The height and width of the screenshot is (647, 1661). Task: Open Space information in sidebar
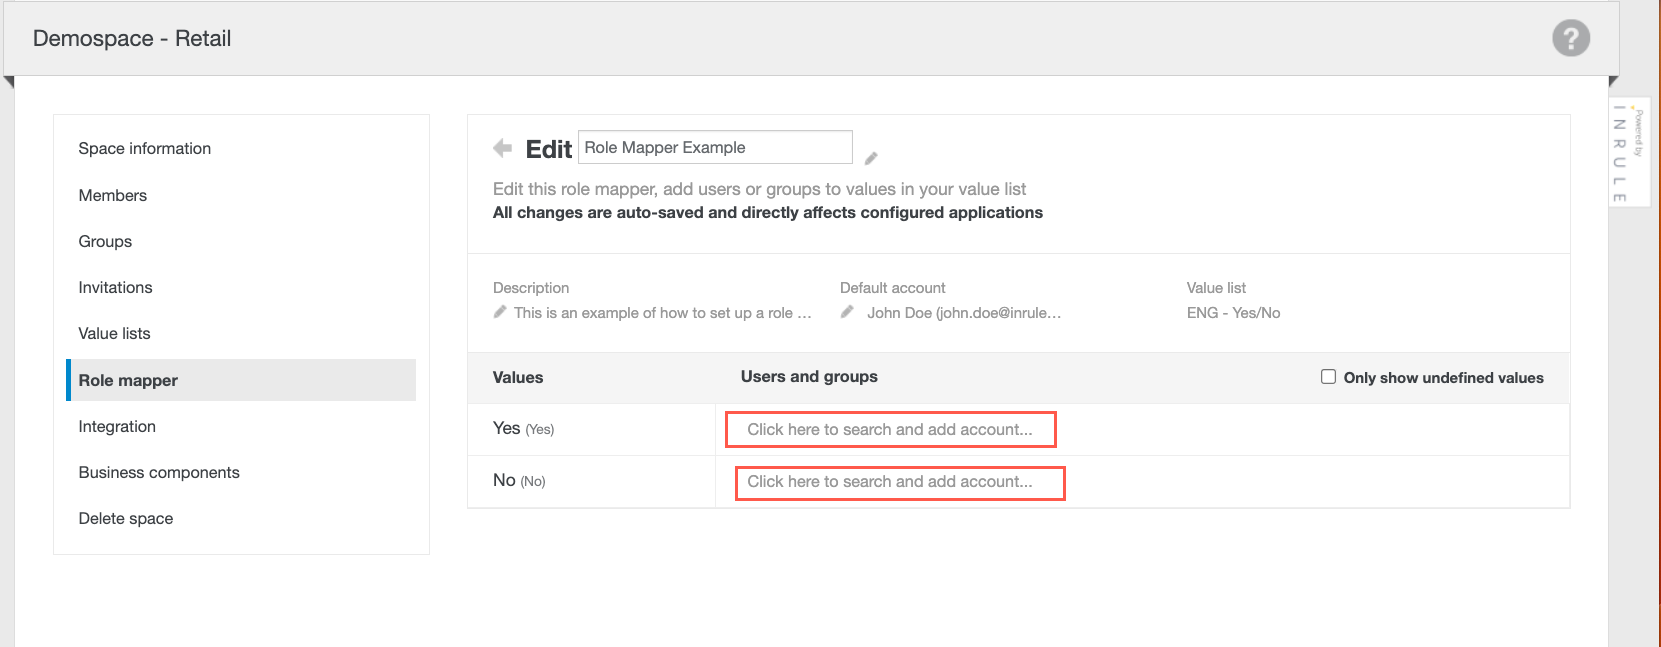point(145,148)
